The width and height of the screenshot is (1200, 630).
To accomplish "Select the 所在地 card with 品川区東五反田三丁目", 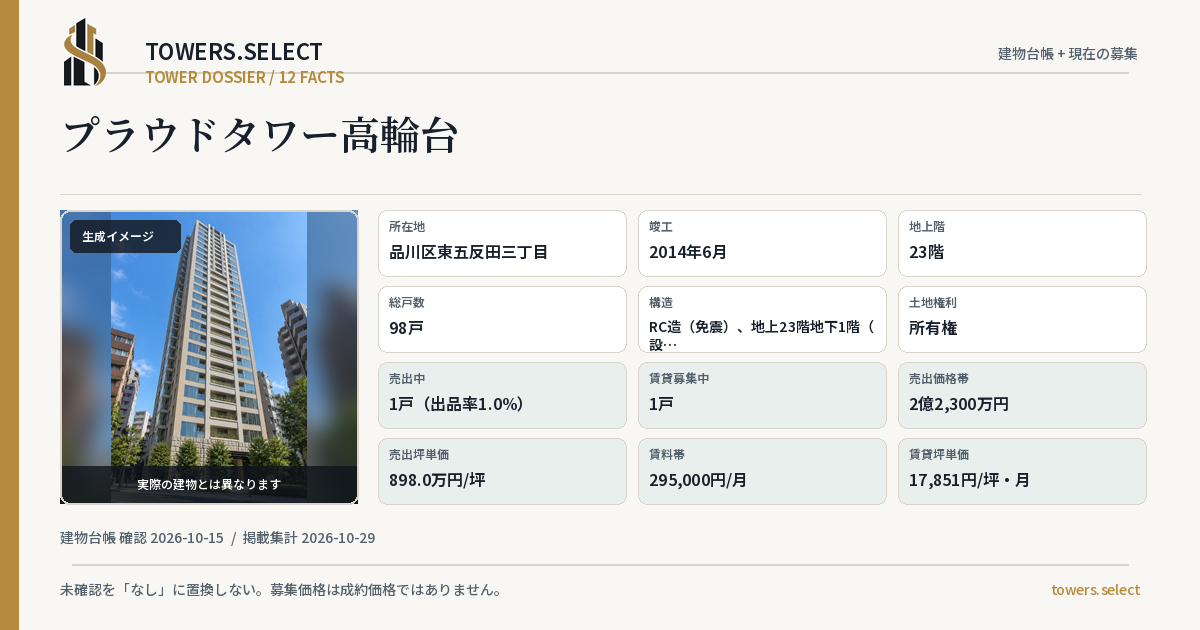I will click(502, 243).
